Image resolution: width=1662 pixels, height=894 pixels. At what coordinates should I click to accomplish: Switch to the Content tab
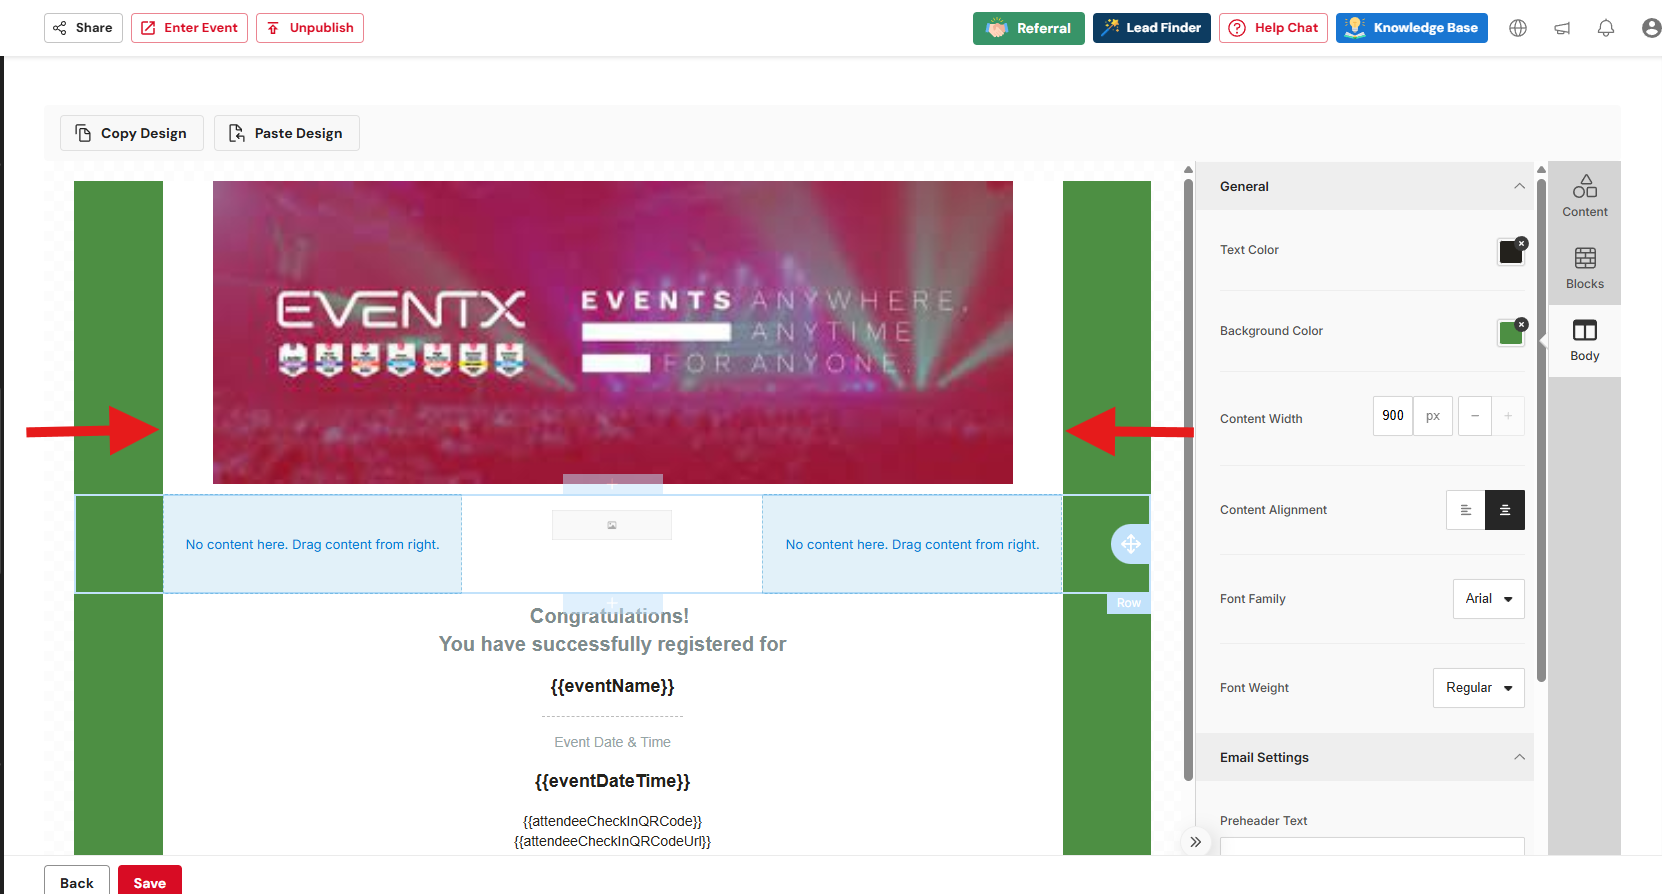click(x=1584, y=197)
